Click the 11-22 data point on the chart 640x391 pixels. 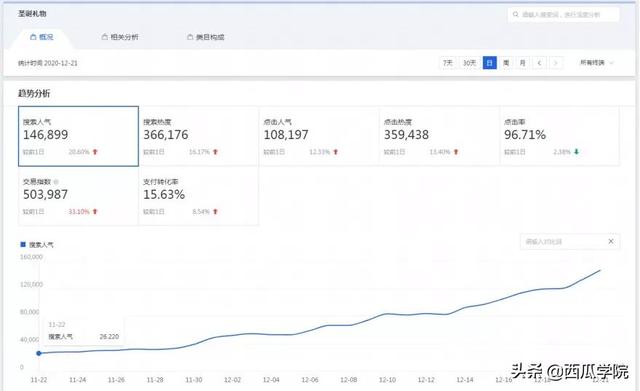(39, 353)
